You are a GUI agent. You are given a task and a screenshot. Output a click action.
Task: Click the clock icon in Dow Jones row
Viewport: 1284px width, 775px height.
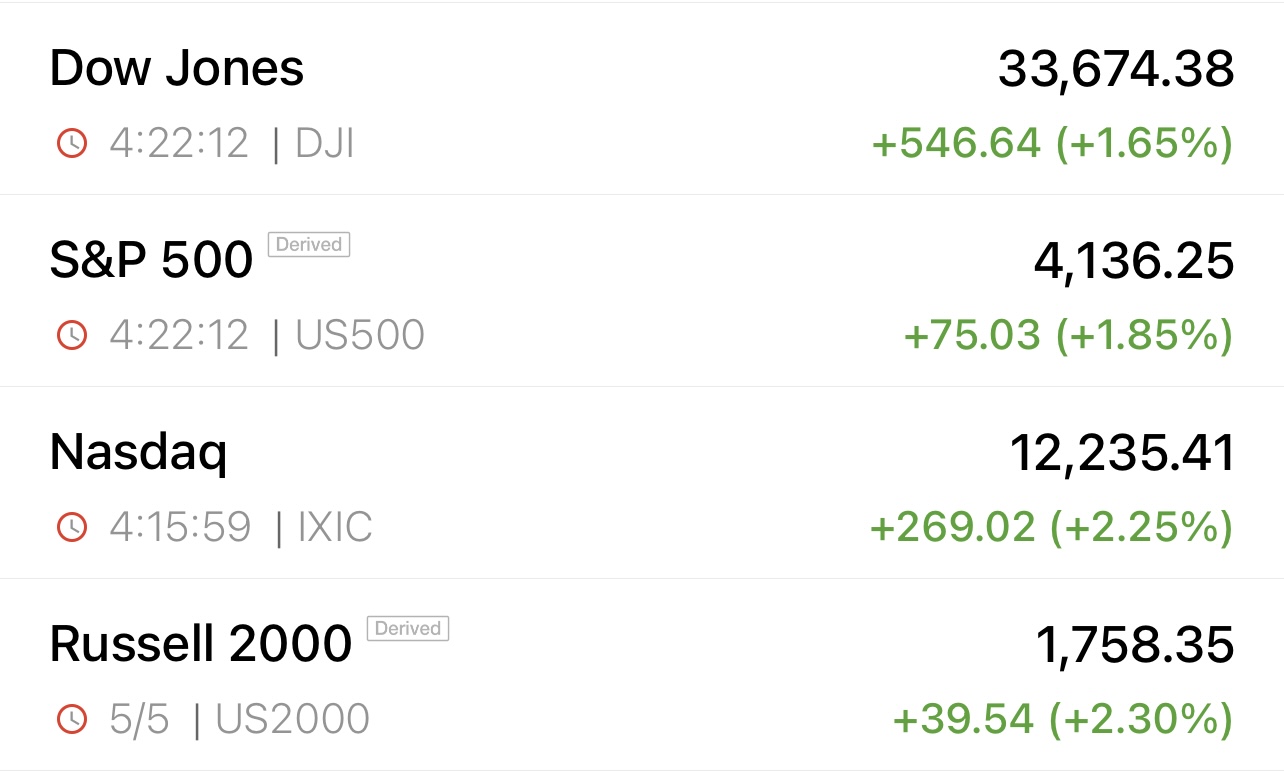(72, 144)
